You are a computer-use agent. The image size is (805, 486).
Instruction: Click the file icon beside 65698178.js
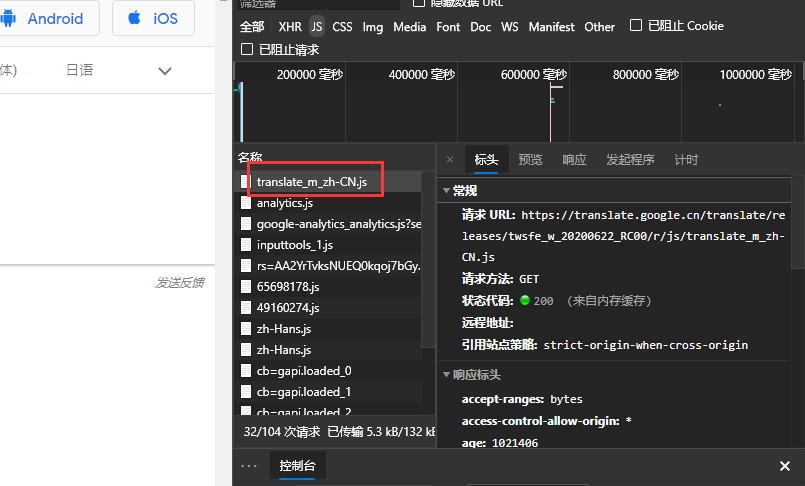[x=246, y=286]
